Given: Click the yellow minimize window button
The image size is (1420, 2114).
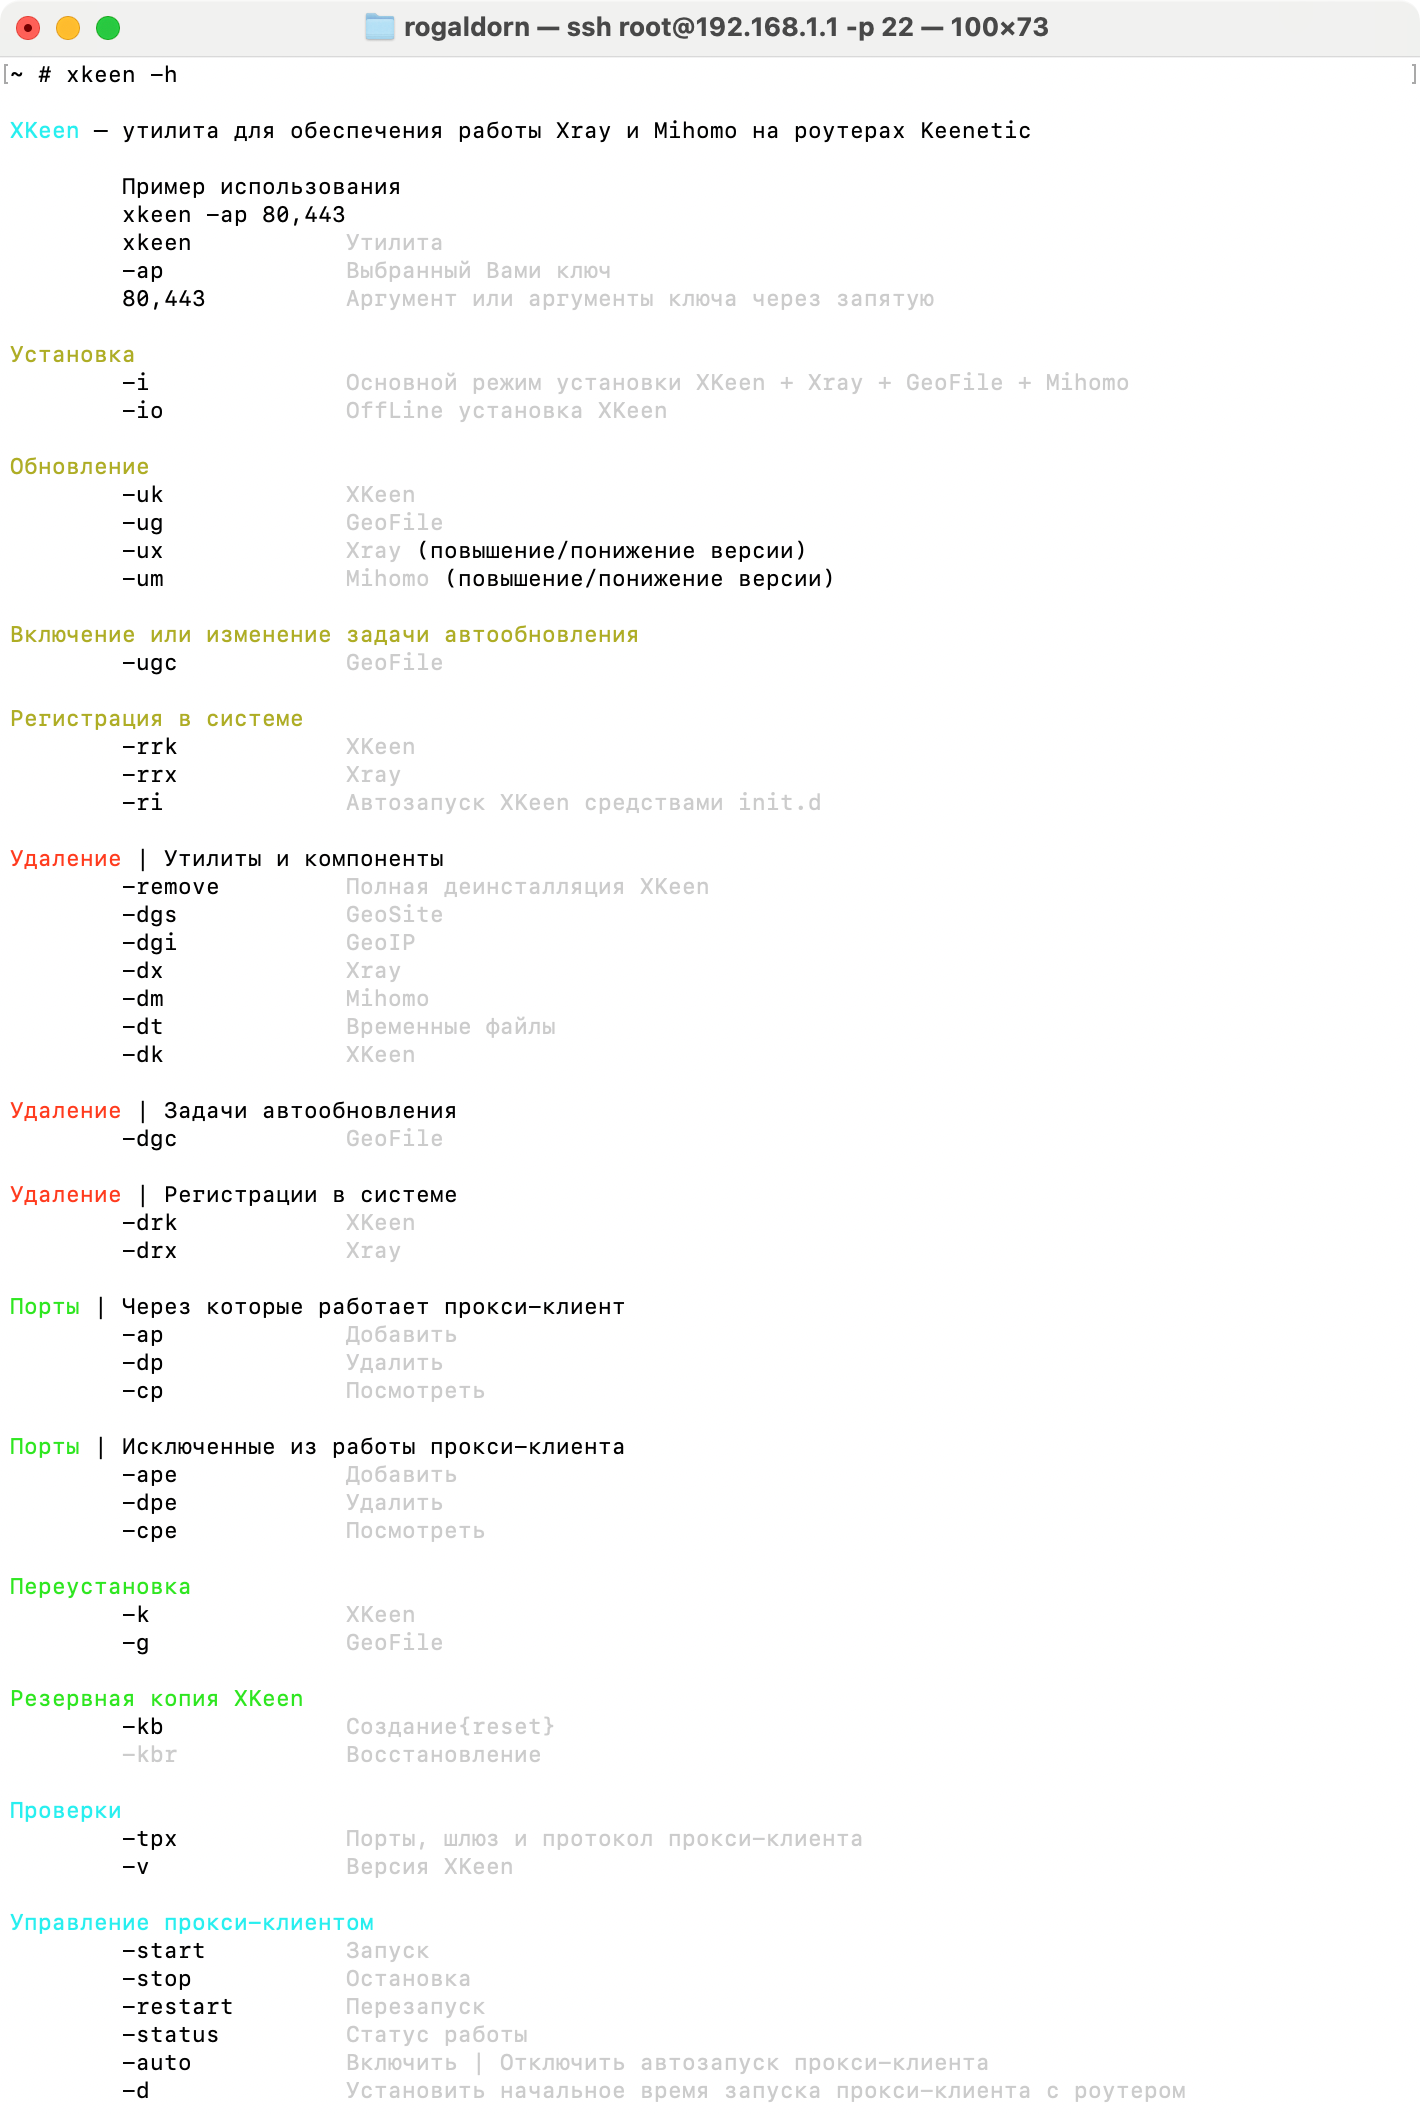Looking at the screenshot, I should 68,28.
